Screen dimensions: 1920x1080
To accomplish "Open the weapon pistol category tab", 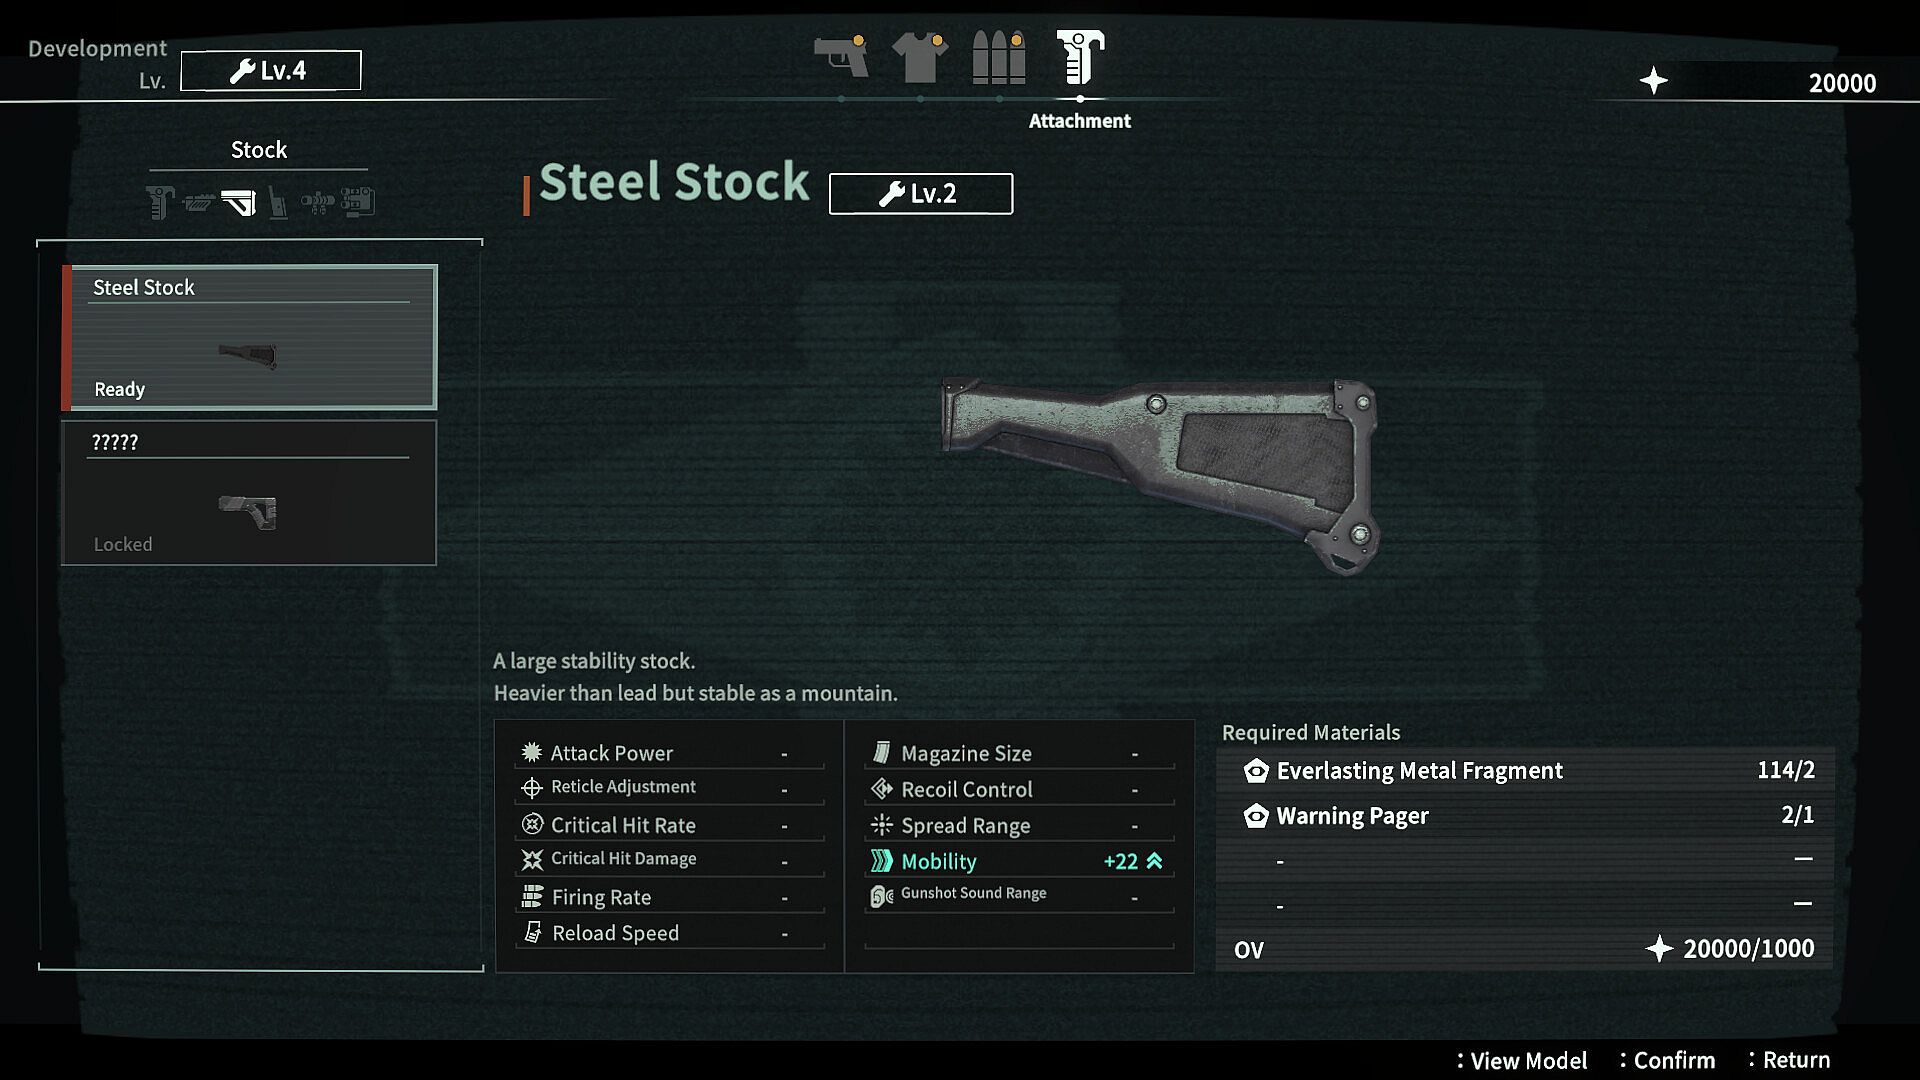I will (x=841, y=56).
